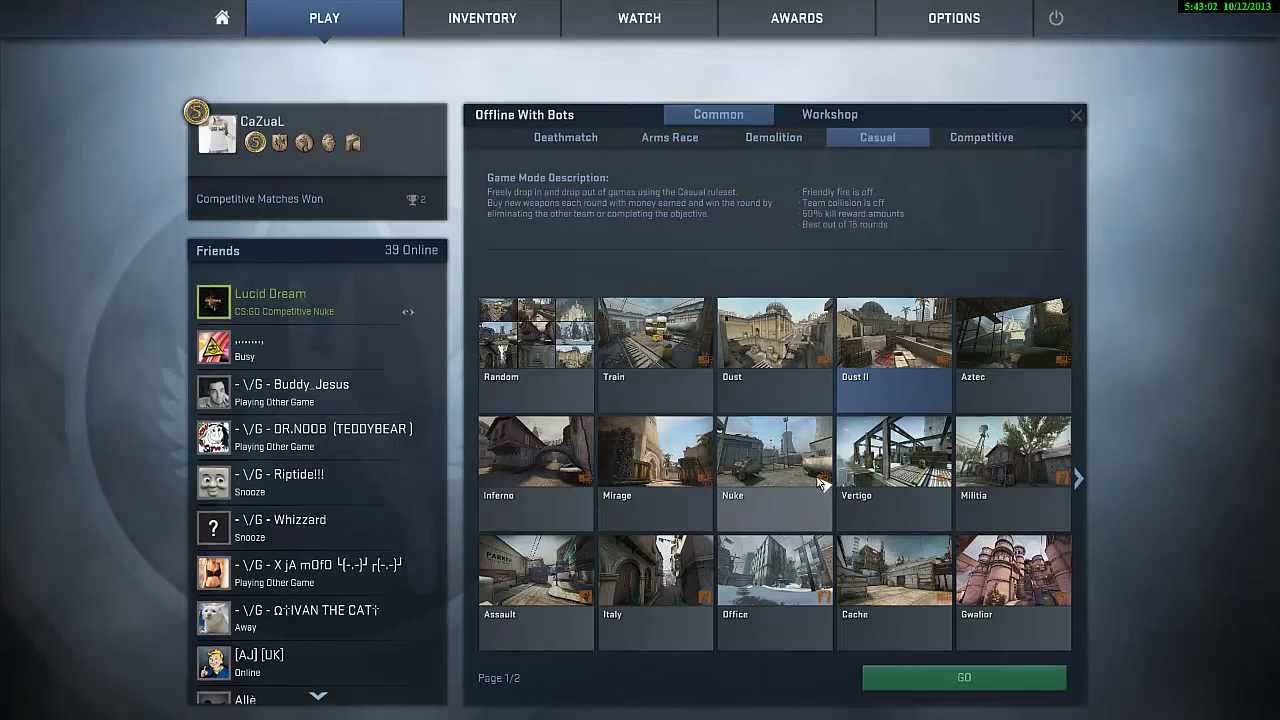Click Riptide!!!'s avatar
The height and width of the screenshot is (720, 1280).
[x=213, y=482]
